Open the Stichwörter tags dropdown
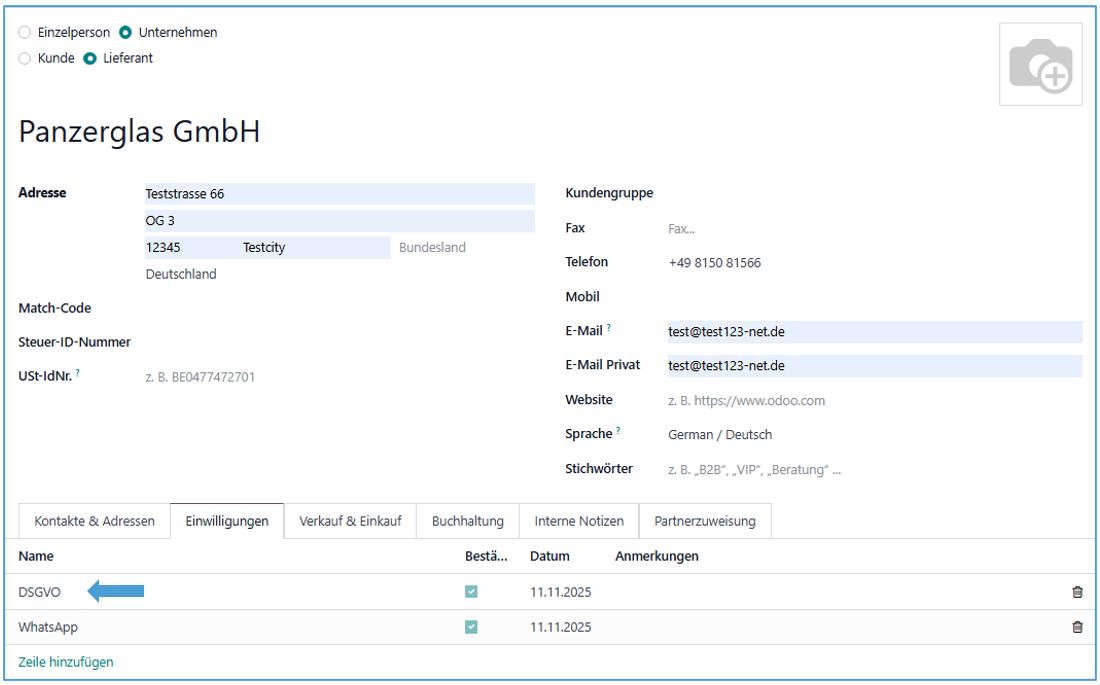Screen dimensions: 1100x685 [870, 469]
